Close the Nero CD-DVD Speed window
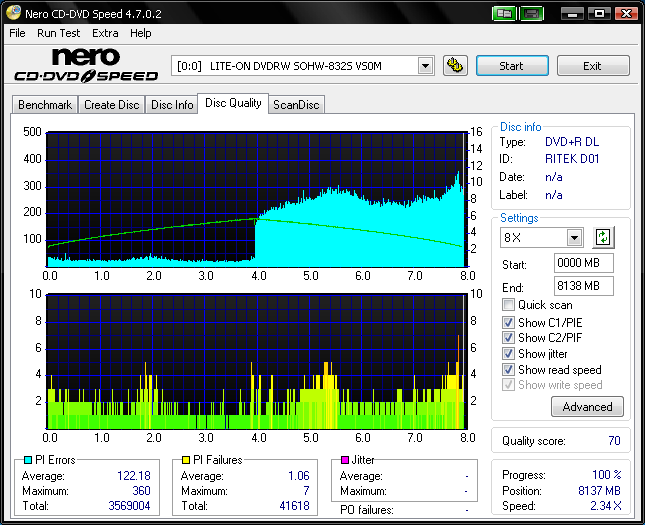The height and width of the screenshot is (525, 645). (x=626, y=14)
